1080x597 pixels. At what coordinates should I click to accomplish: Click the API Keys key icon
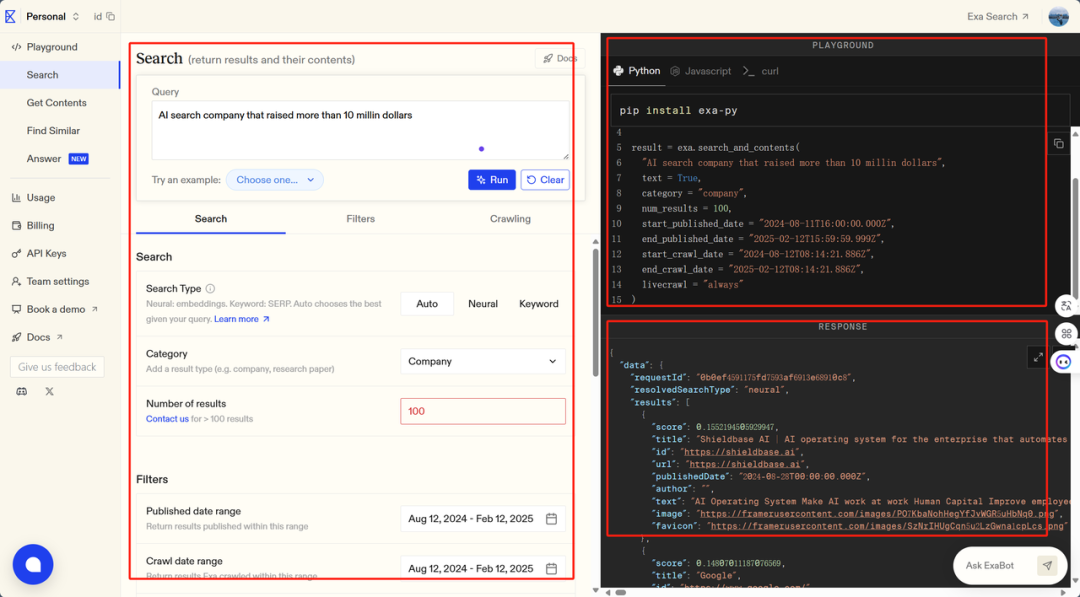(16, 253)
